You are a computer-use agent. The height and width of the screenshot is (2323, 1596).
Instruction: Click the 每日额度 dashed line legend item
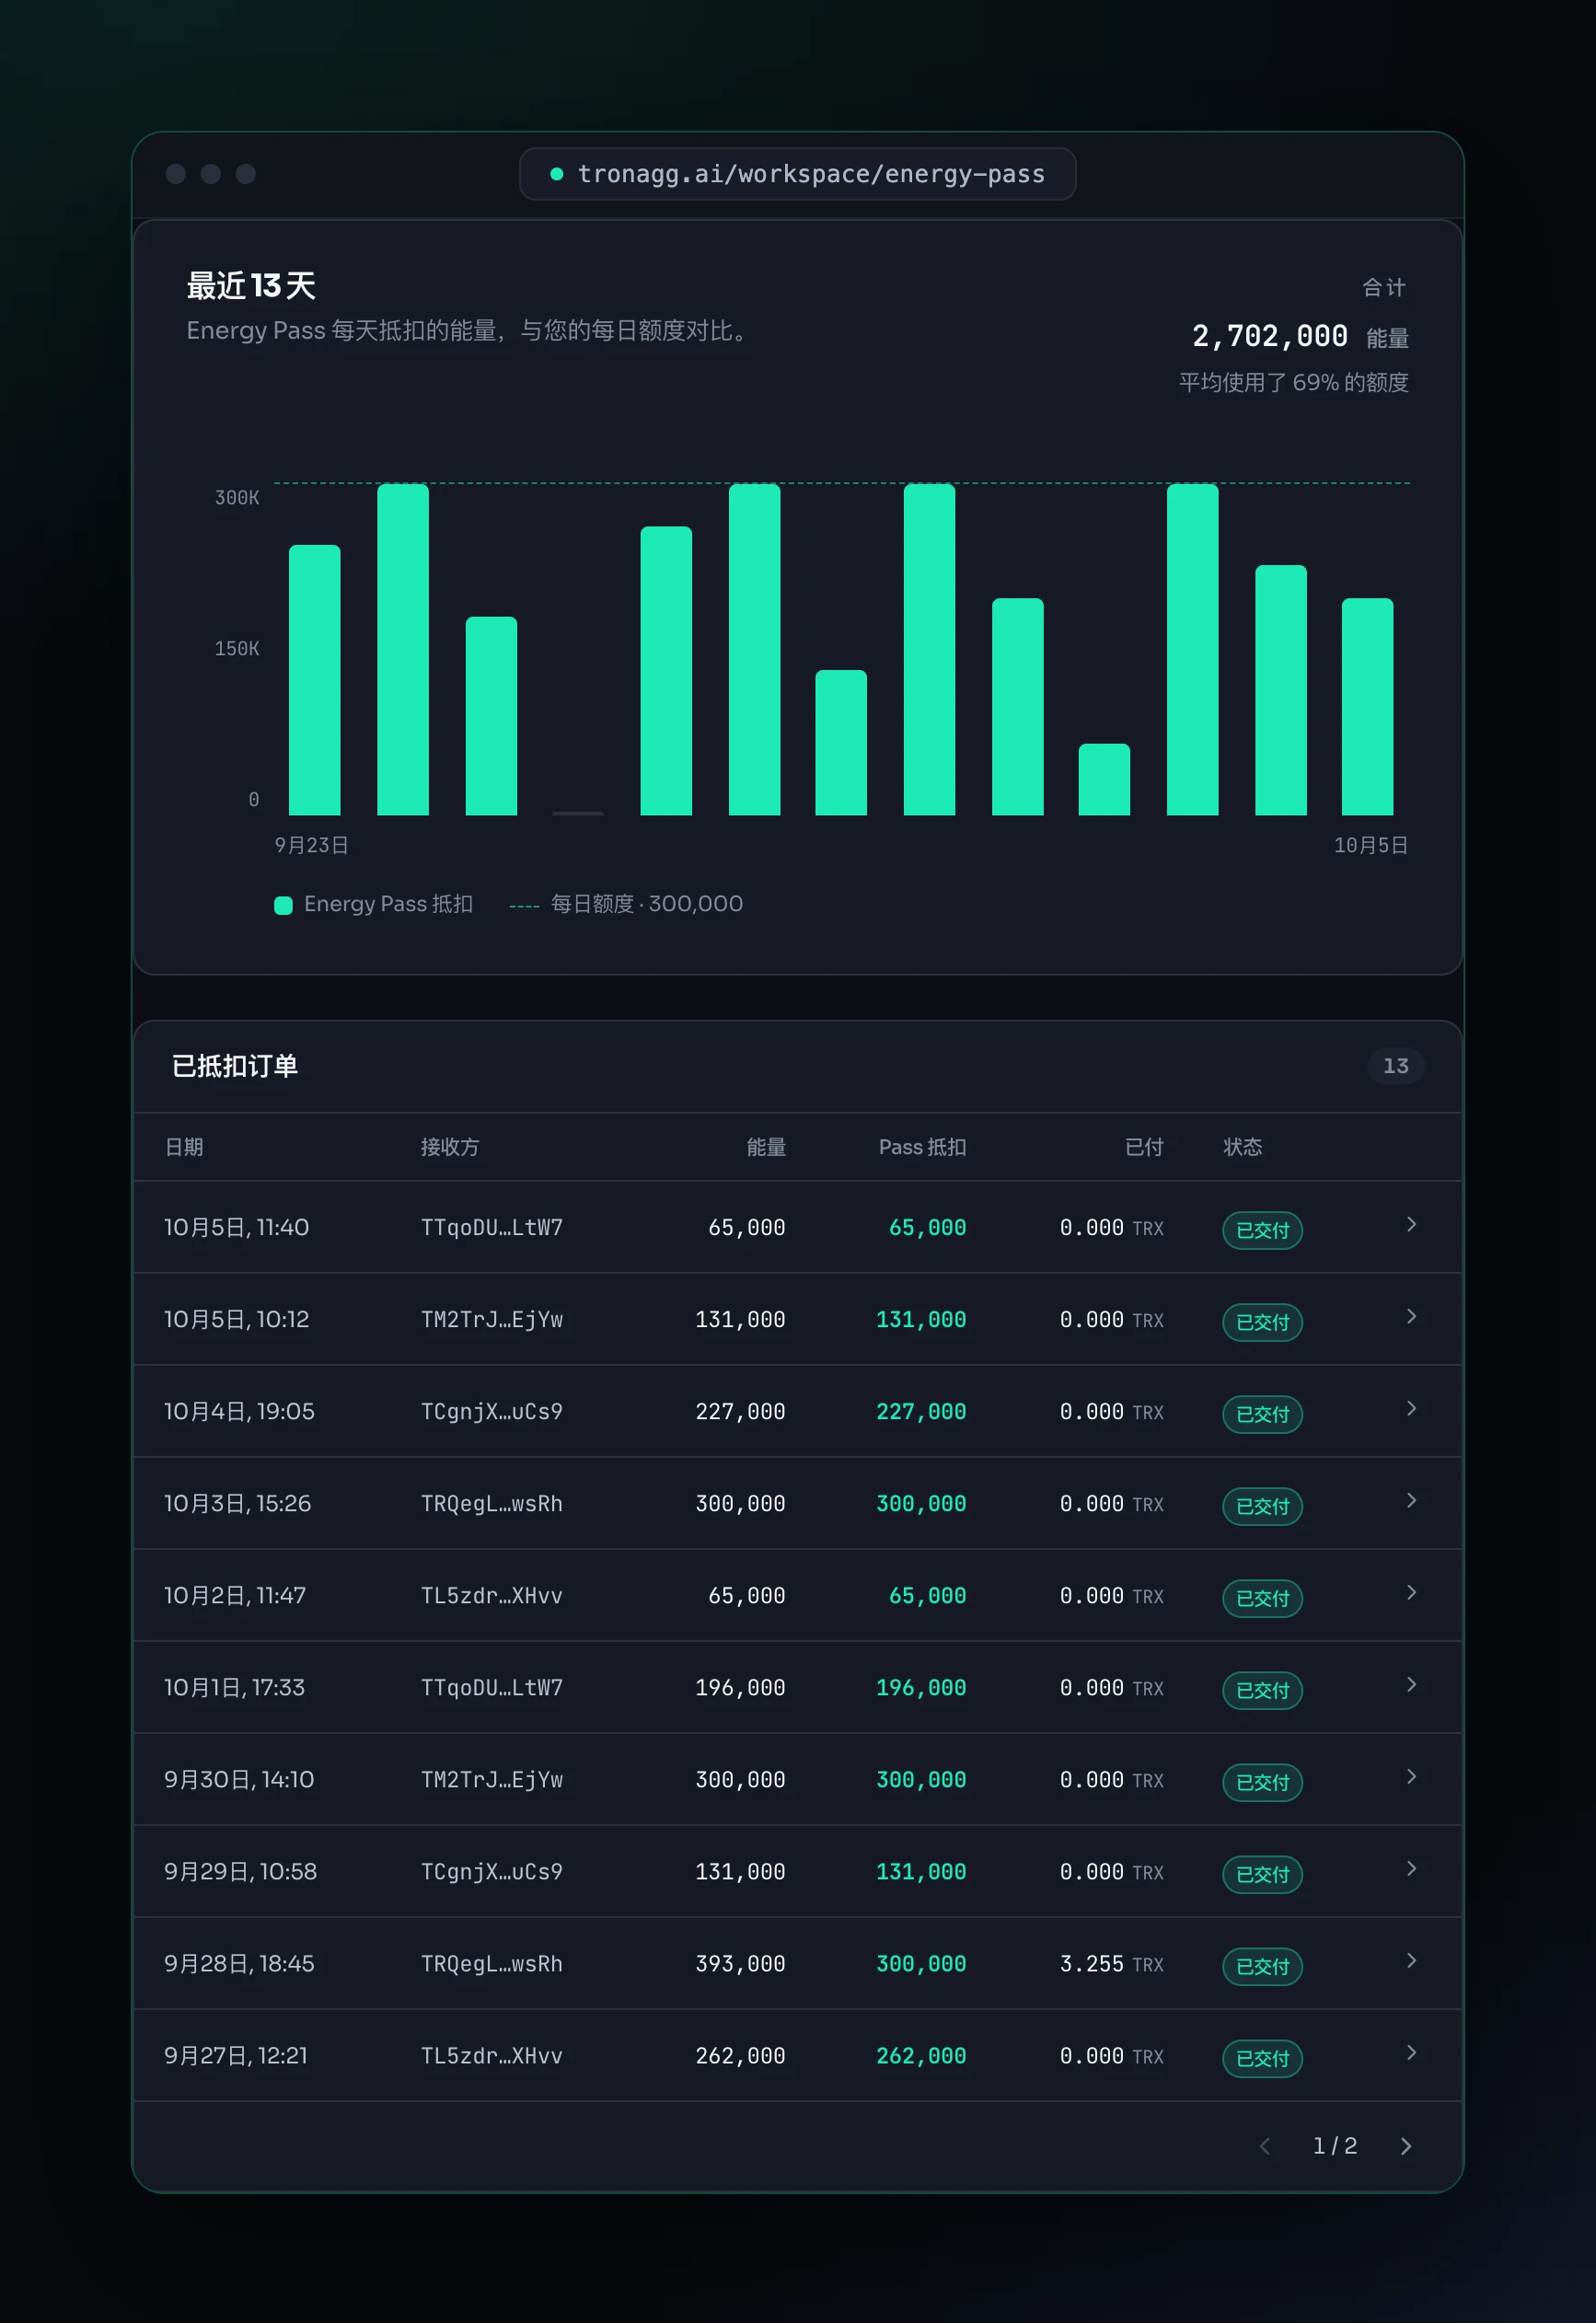tap(626, 904)
